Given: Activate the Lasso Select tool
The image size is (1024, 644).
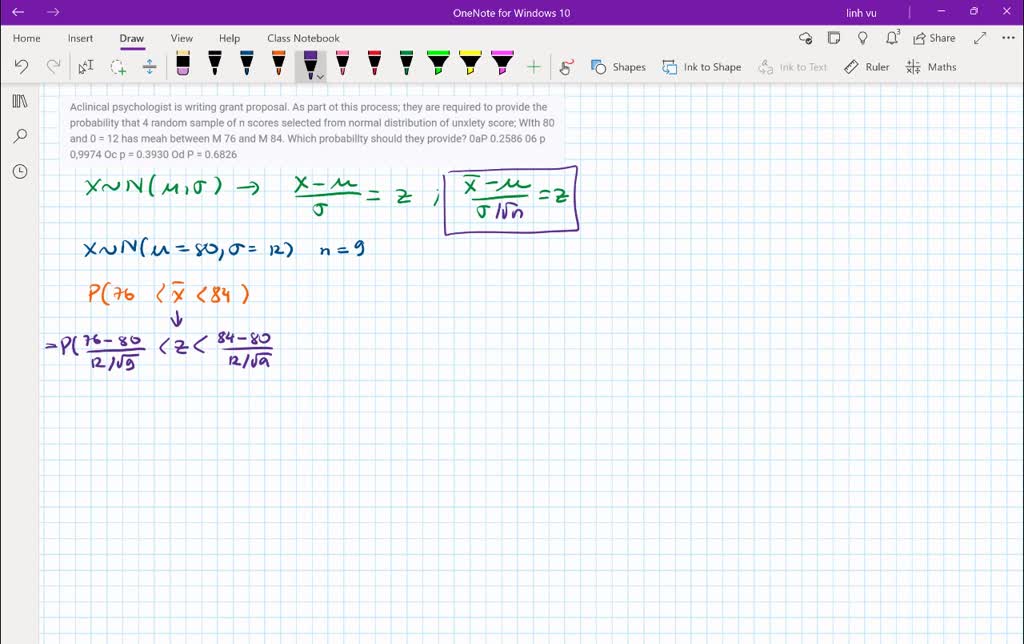Looking at the screenshot, I should tap(118, 67).
